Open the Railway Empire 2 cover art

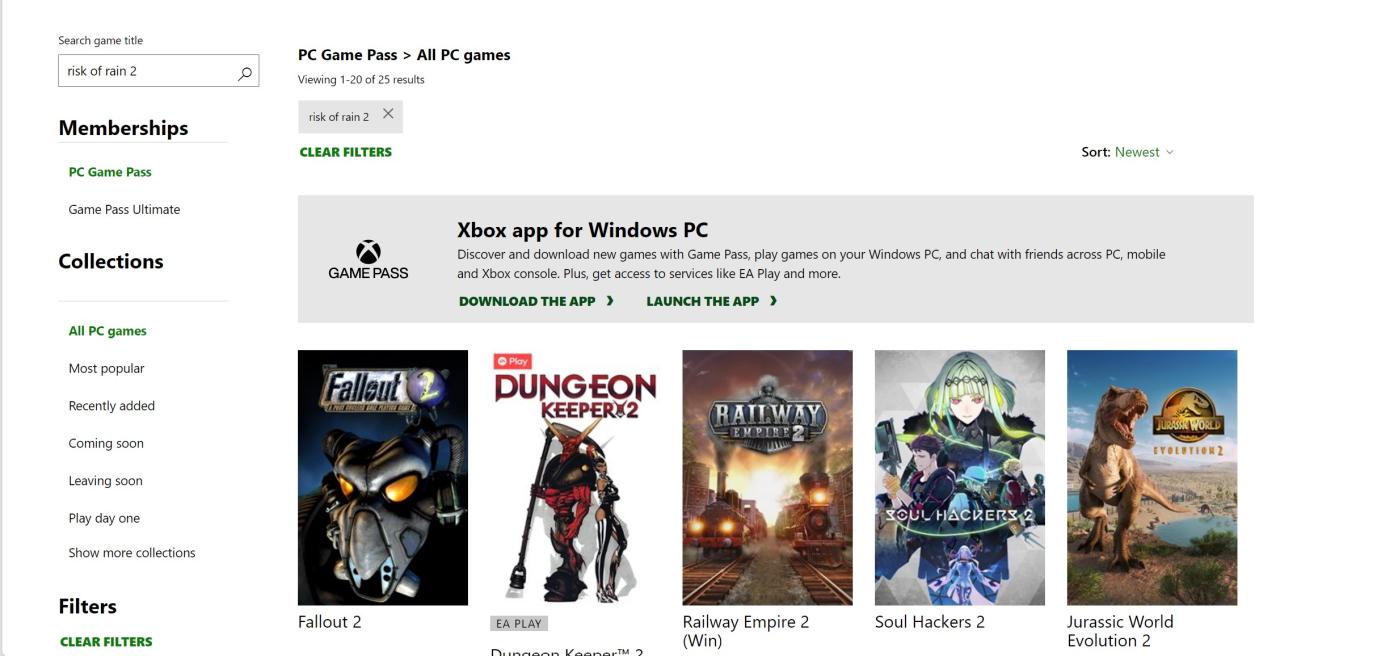click(x=767, y=477)
